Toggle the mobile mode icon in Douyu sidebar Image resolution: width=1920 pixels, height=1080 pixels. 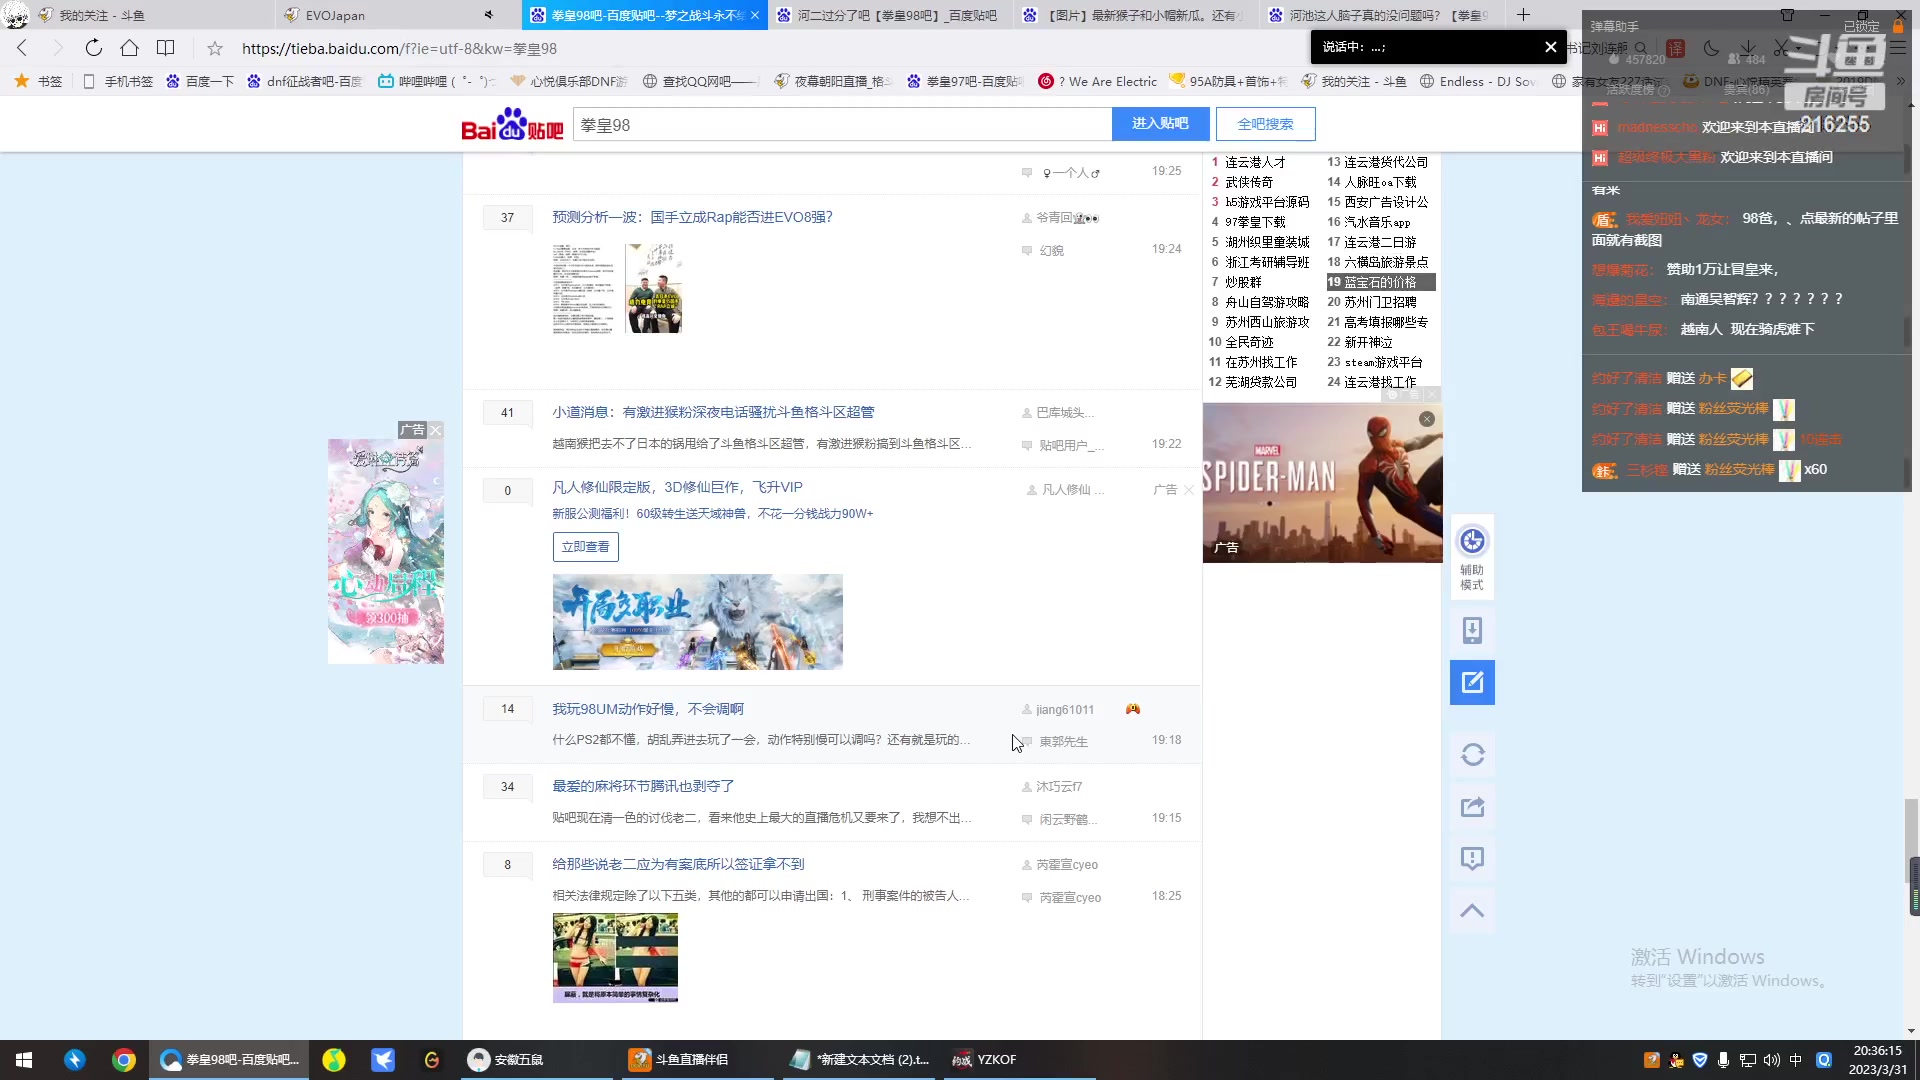1472,630
